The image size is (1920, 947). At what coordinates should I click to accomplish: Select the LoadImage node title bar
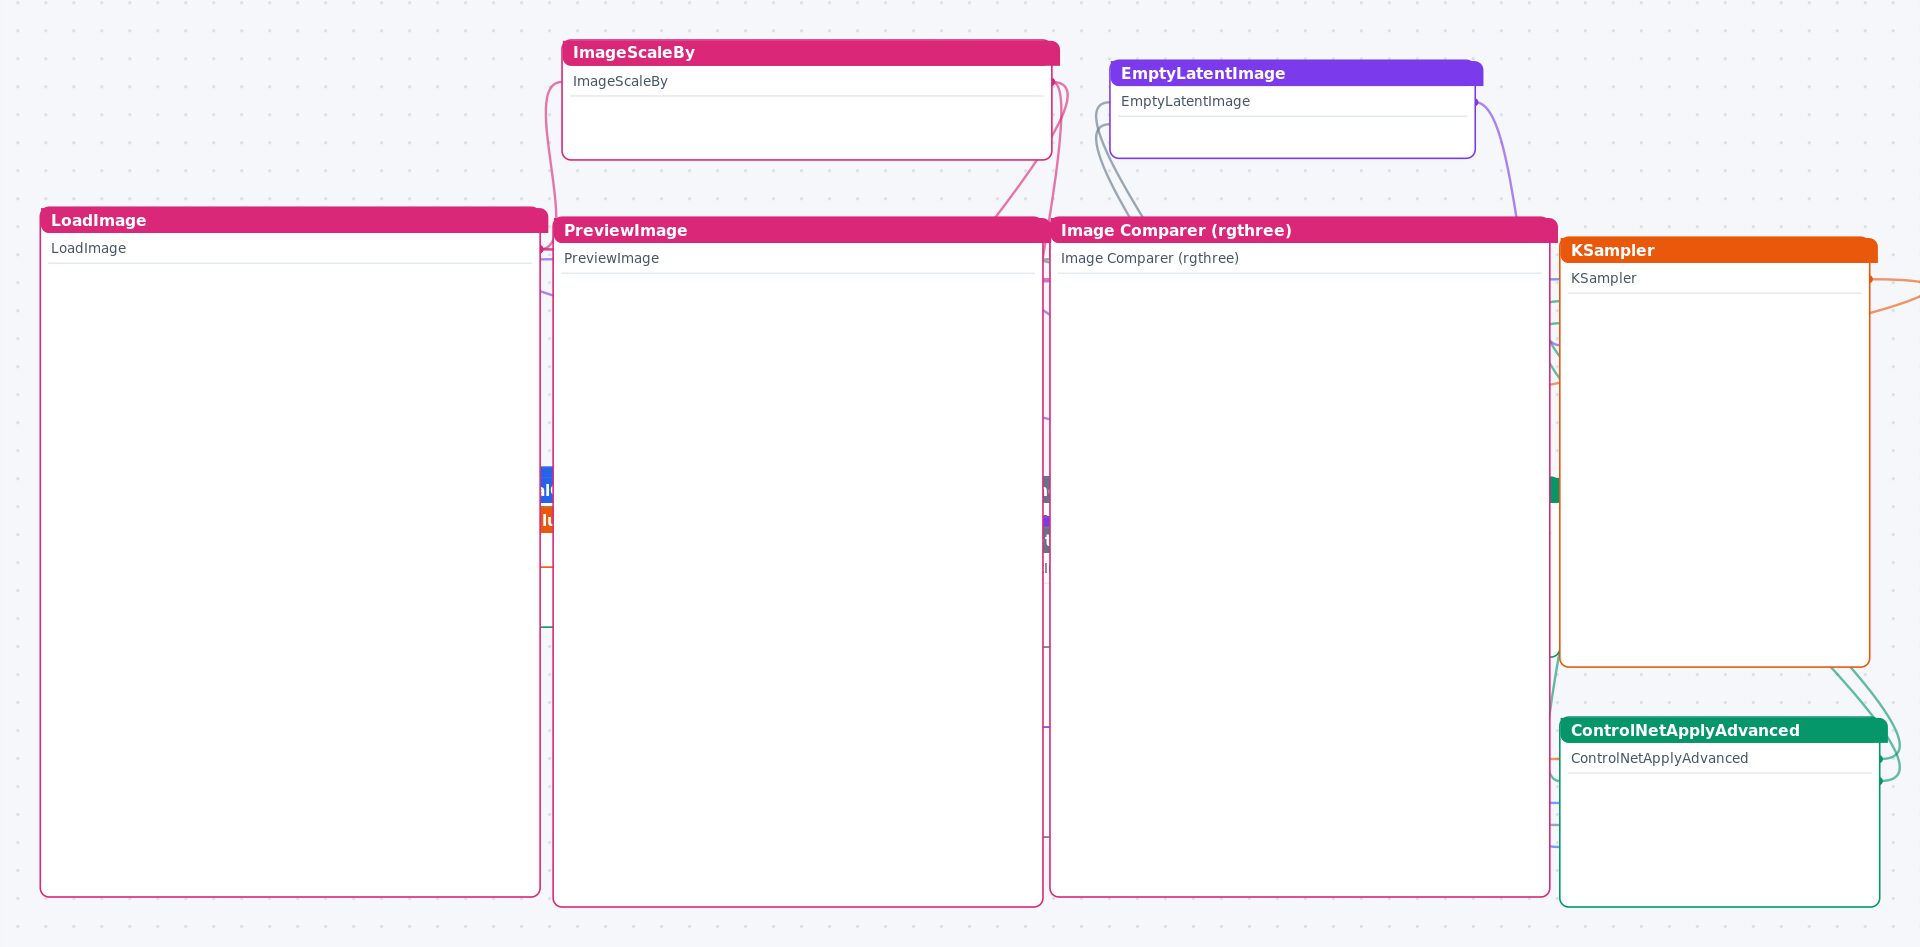click(294, 220)
